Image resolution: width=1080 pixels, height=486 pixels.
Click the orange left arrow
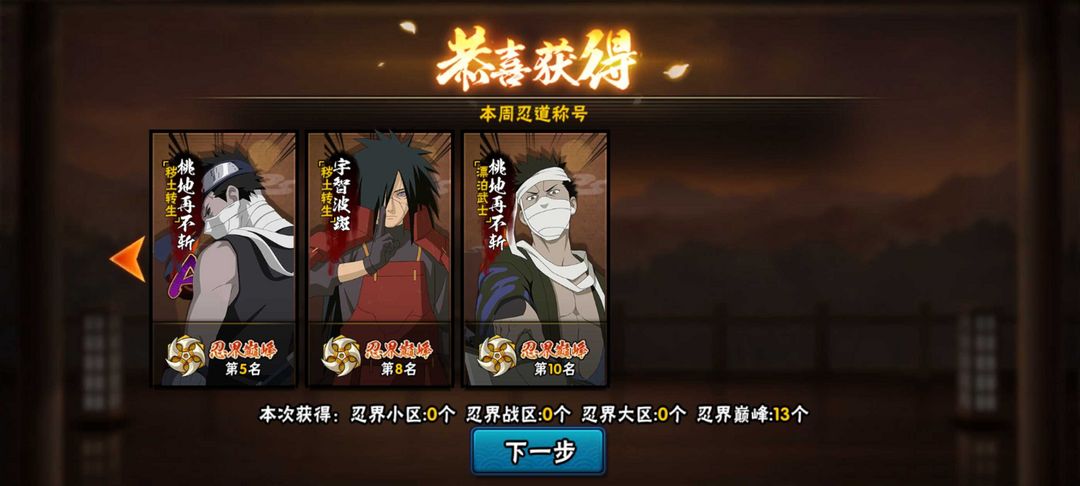tap(129, 259)
